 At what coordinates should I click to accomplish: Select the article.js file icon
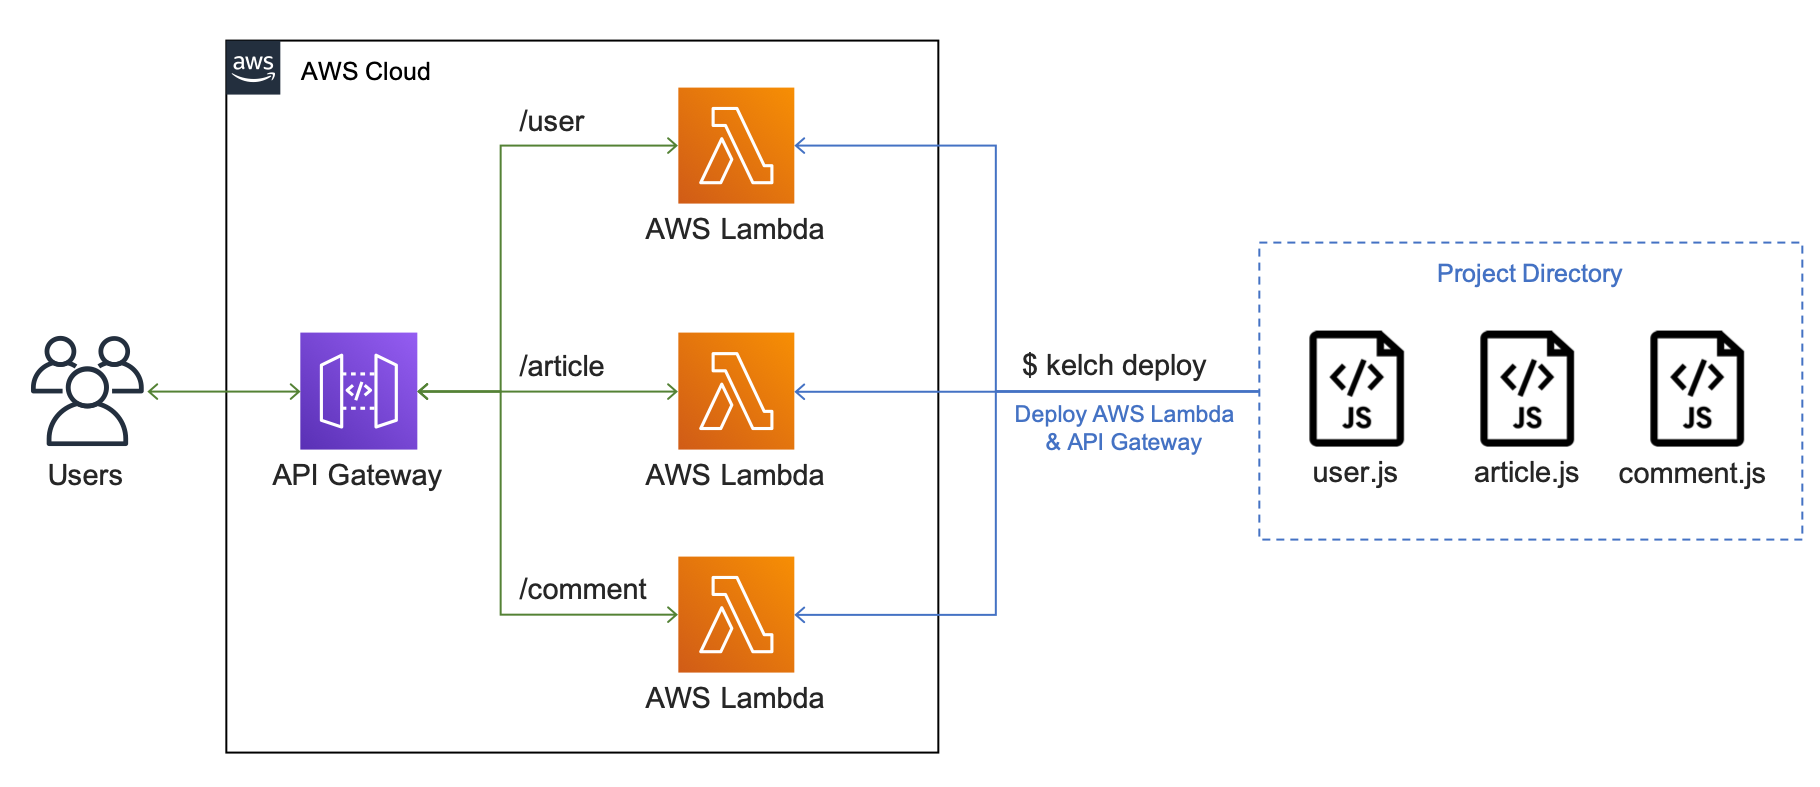click(1527, 389)
